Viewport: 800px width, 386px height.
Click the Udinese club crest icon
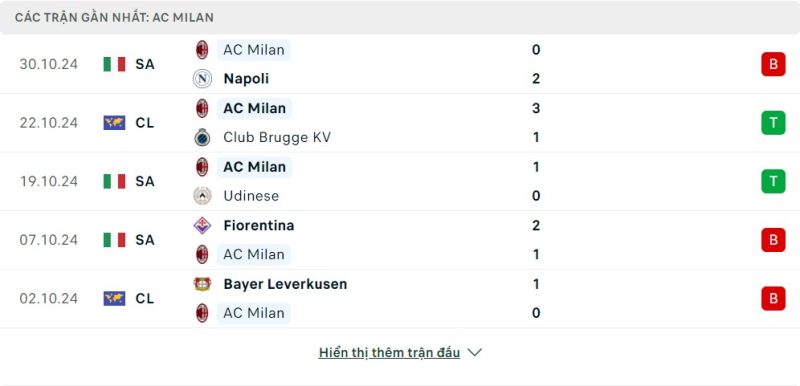pos(202,196)
